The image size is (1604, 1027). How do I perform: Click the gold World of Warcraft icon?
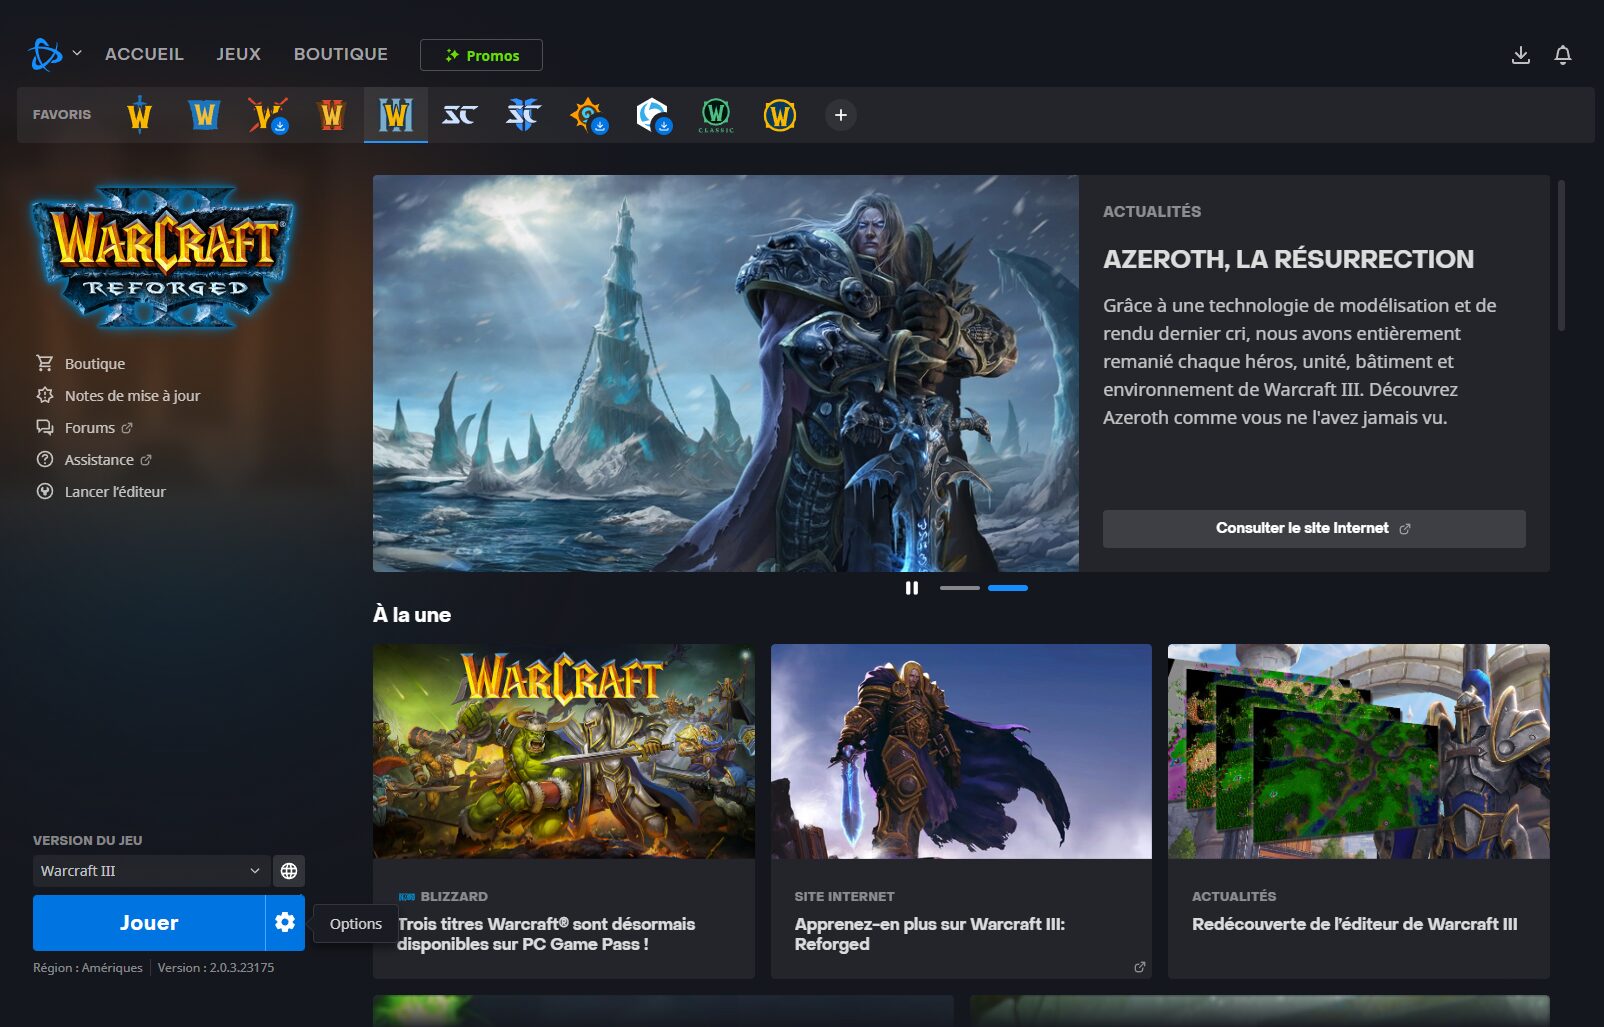click(x=780, y=115)
